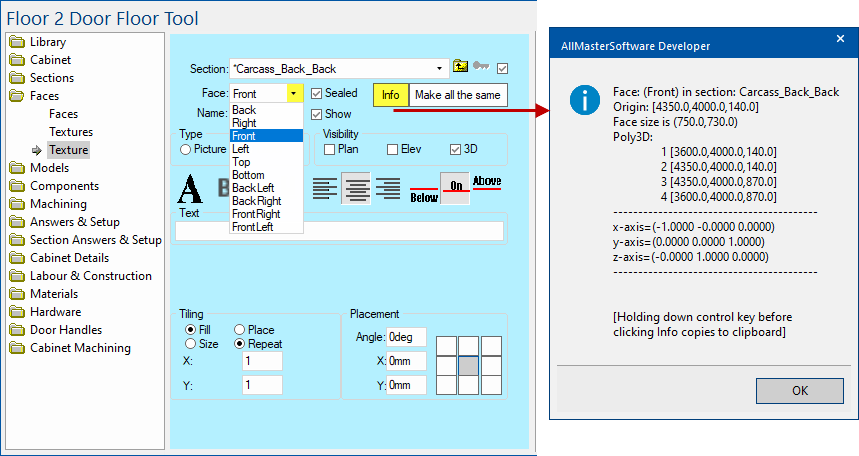Align text center icon

coord(356,189)
